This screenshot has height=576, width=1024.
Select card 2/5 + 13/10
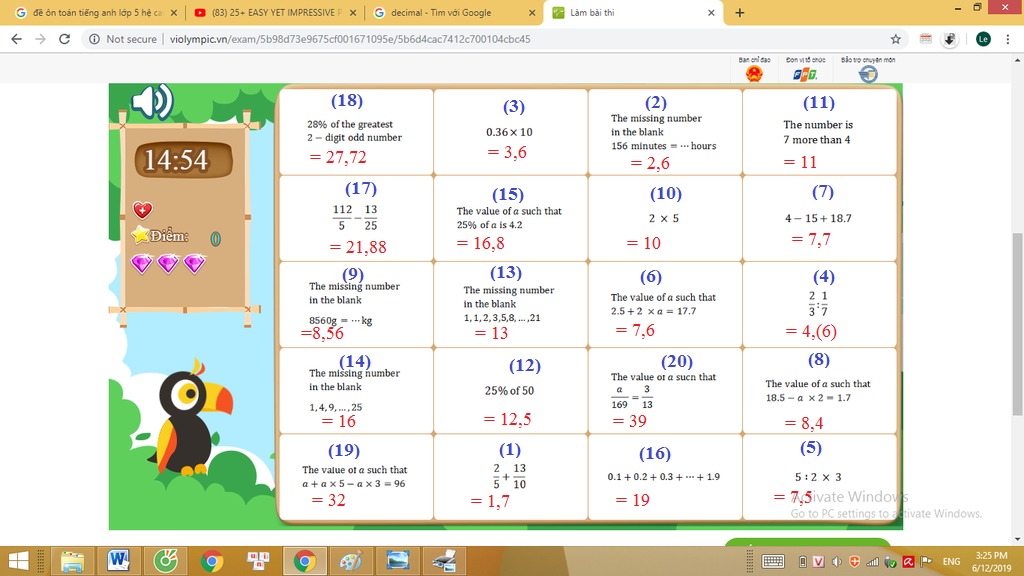(x=510, y=477)
